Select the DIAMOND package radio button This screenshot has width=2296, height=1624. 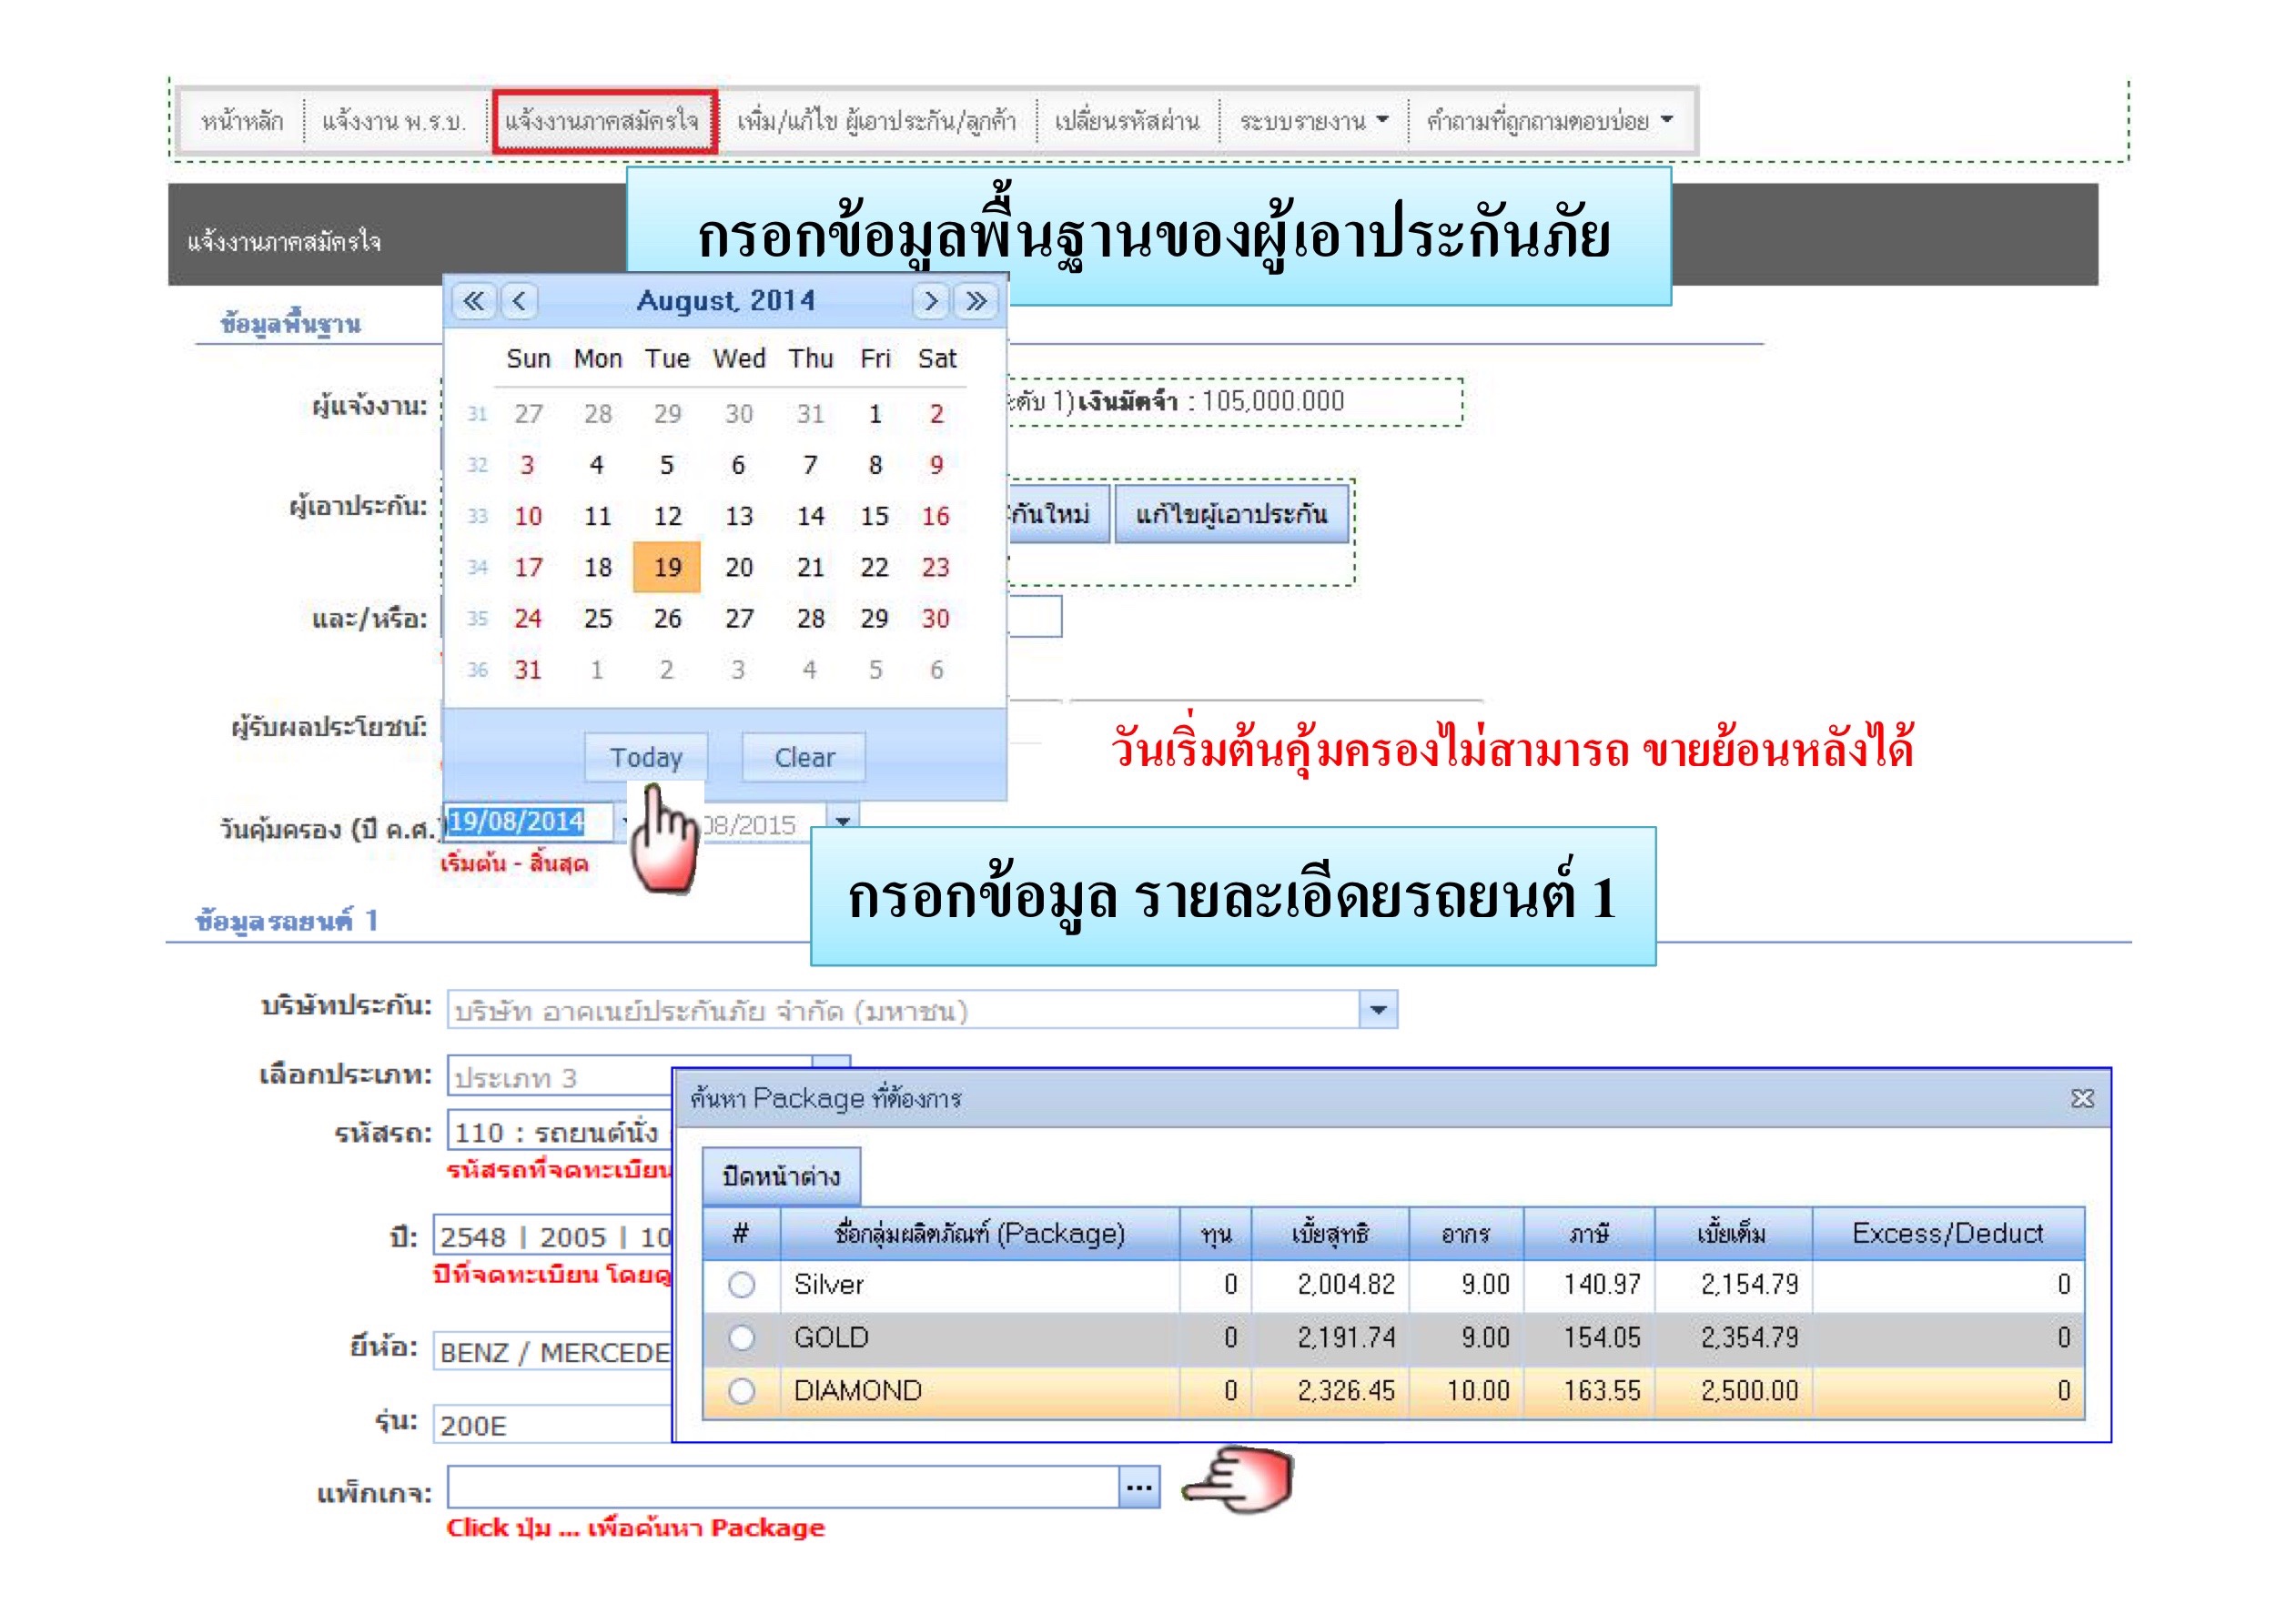[x=741, y=1391]
